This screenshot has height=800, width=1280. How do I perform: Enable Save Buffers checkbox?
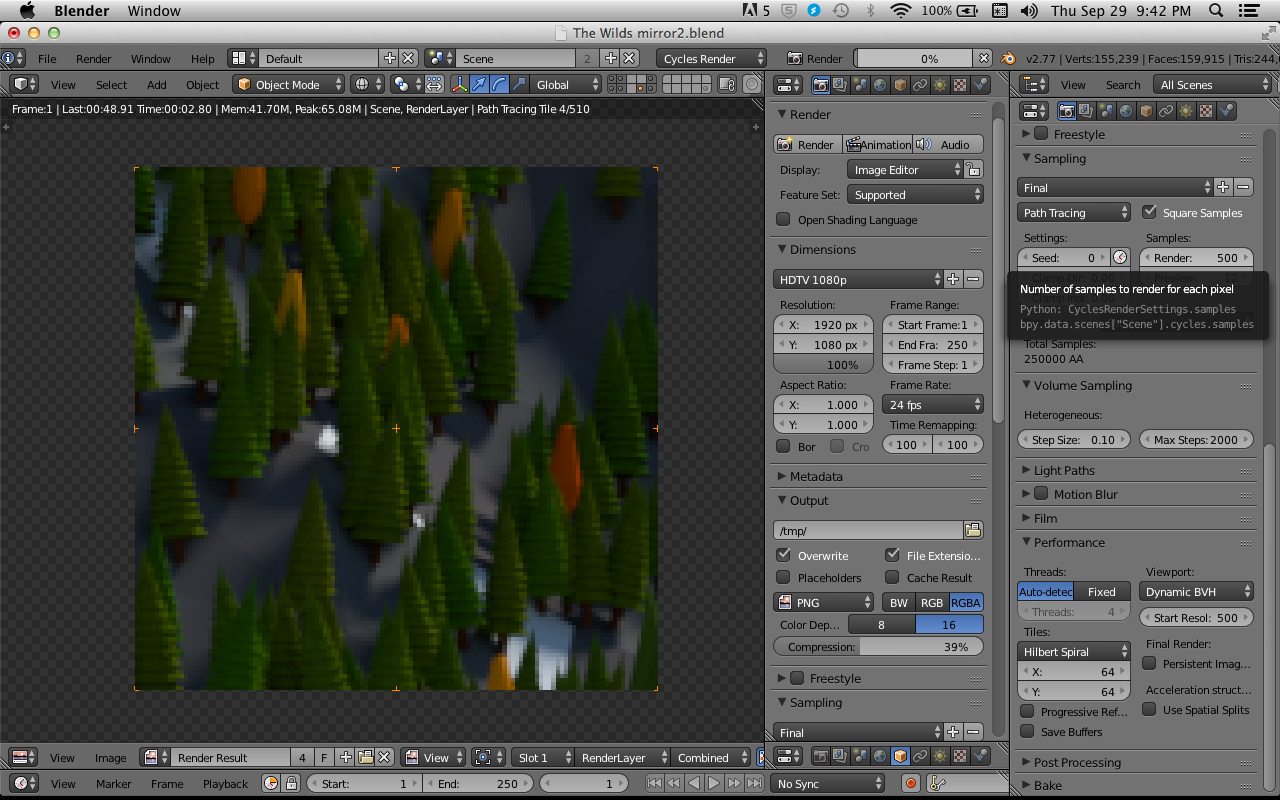pos(1027,731)
